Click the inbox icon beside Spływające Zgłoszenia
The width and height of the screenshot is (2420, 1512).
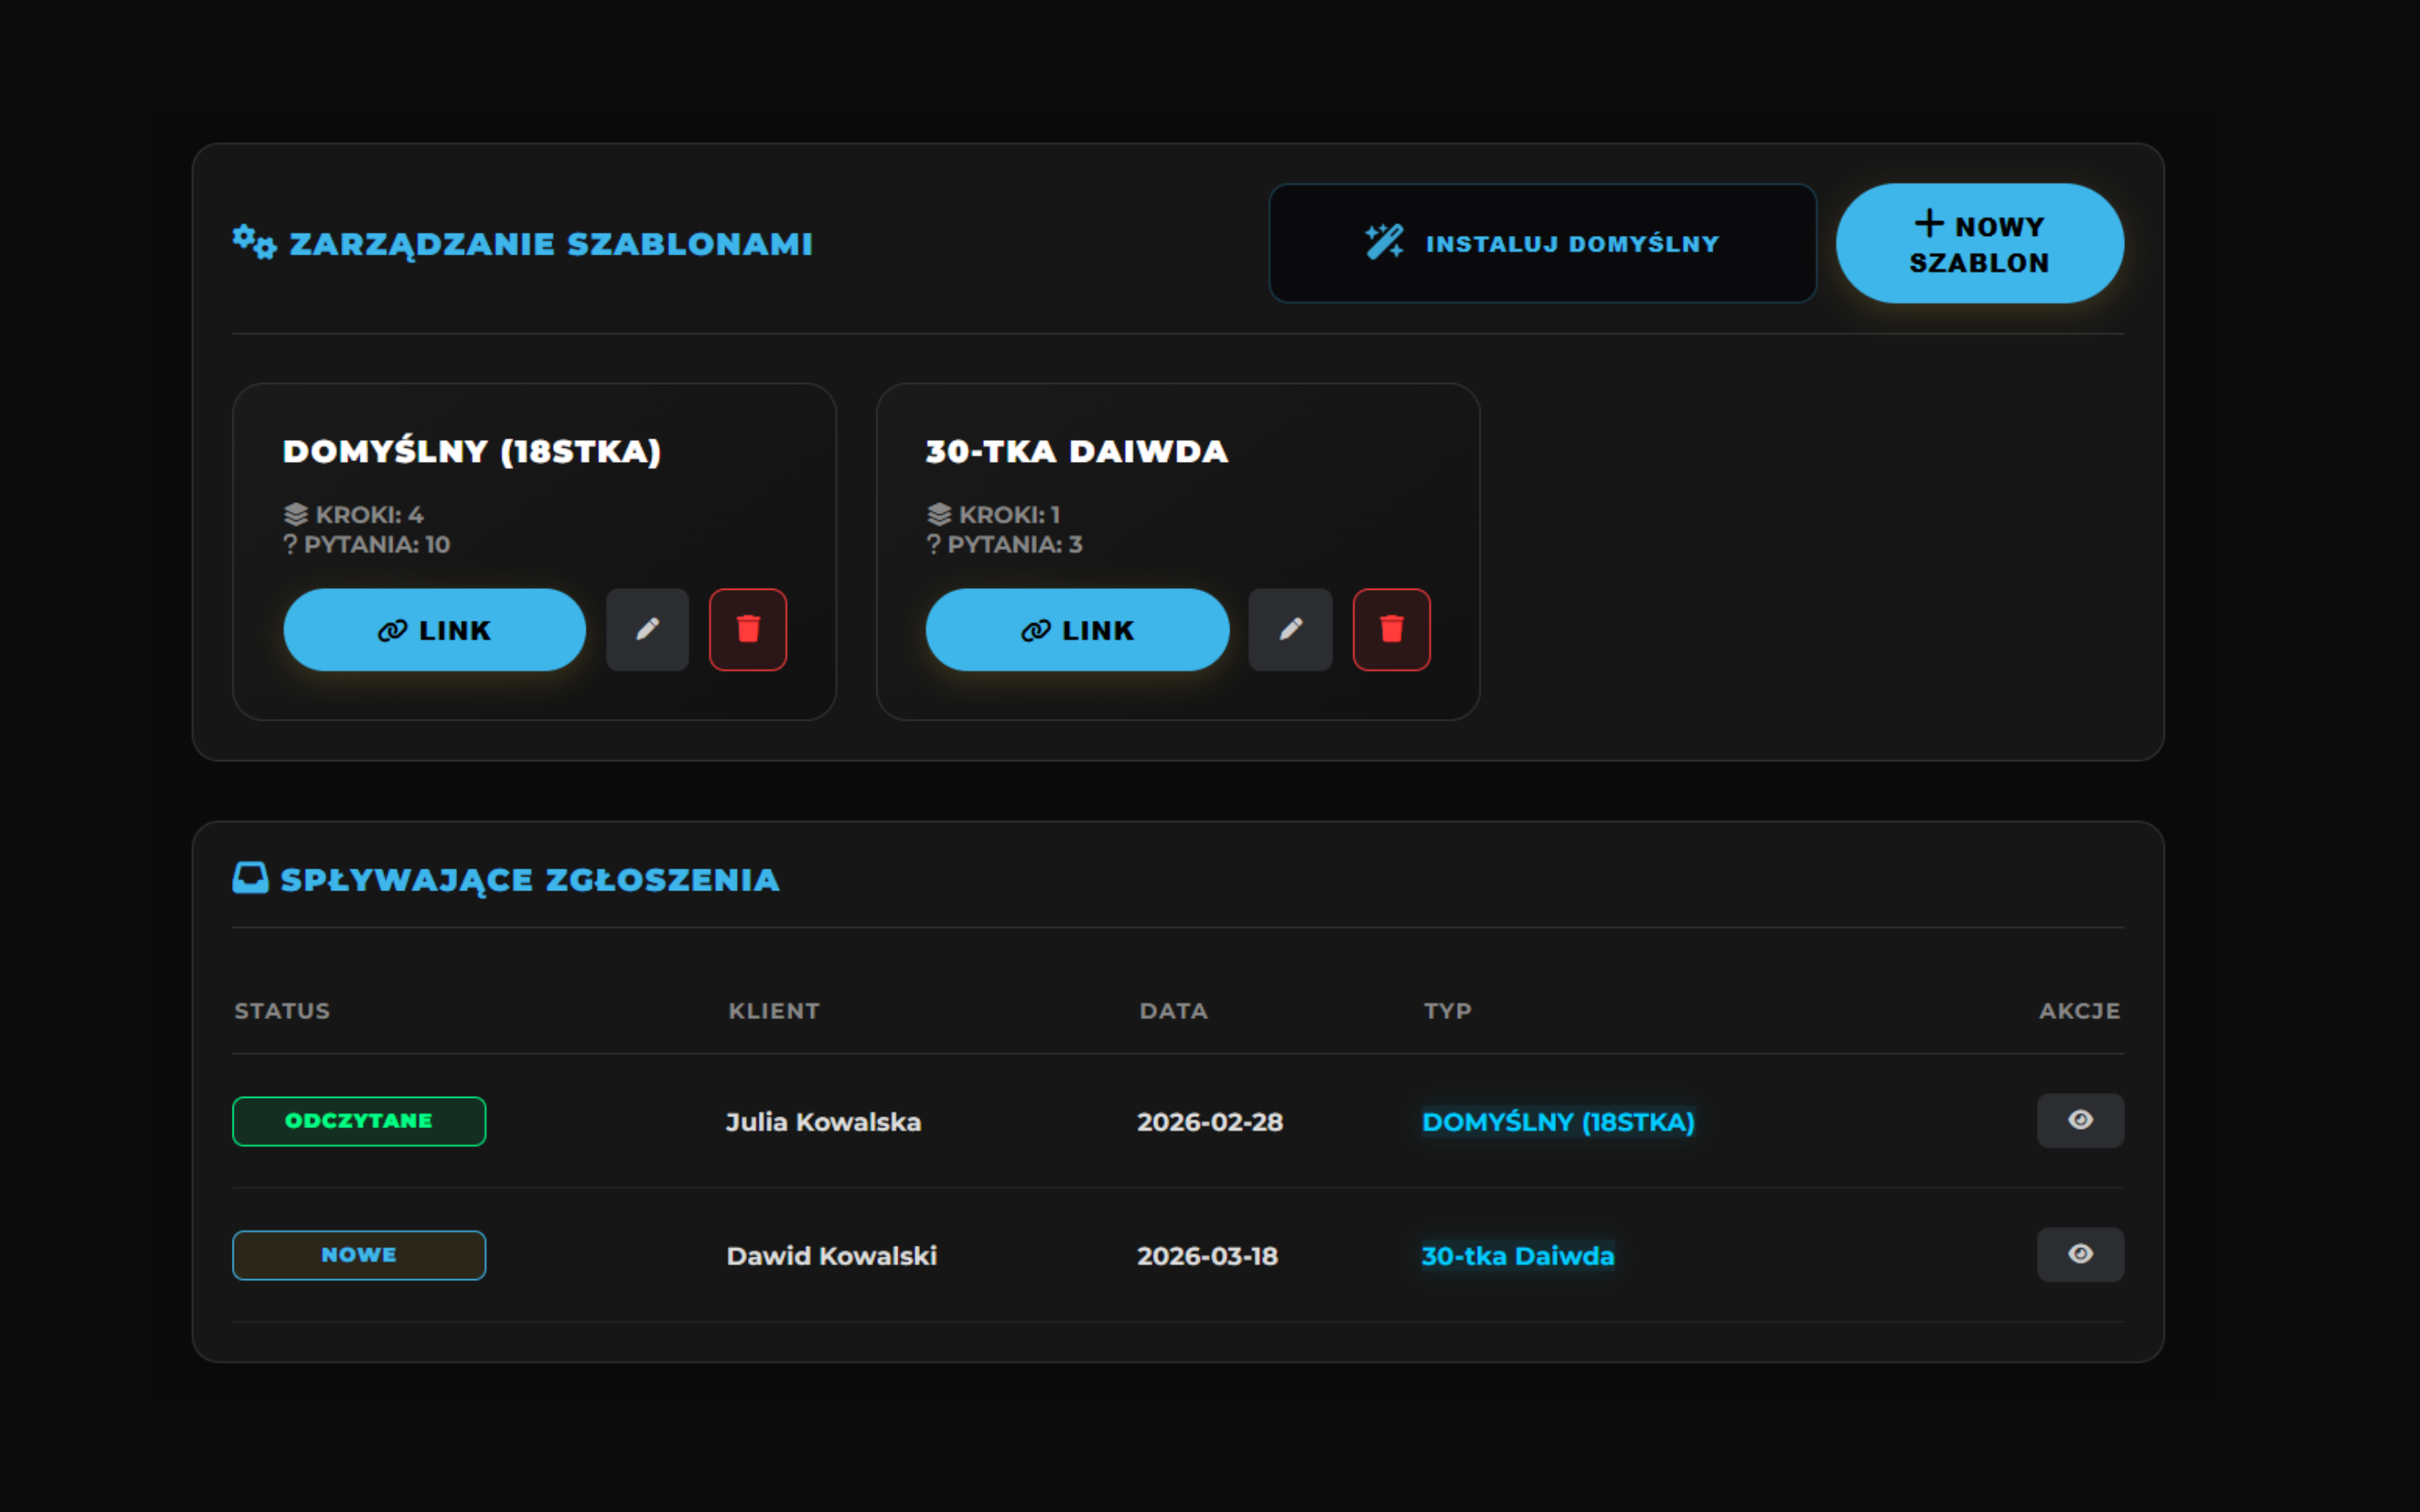250,878
